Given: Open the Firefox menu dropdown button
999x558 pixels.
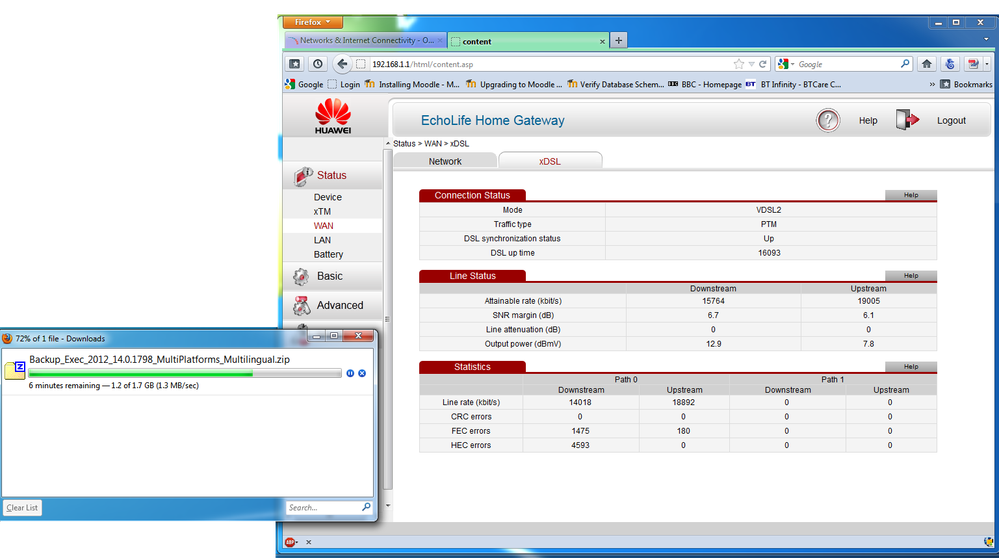Looking at the screenshot, I should 313,22.
